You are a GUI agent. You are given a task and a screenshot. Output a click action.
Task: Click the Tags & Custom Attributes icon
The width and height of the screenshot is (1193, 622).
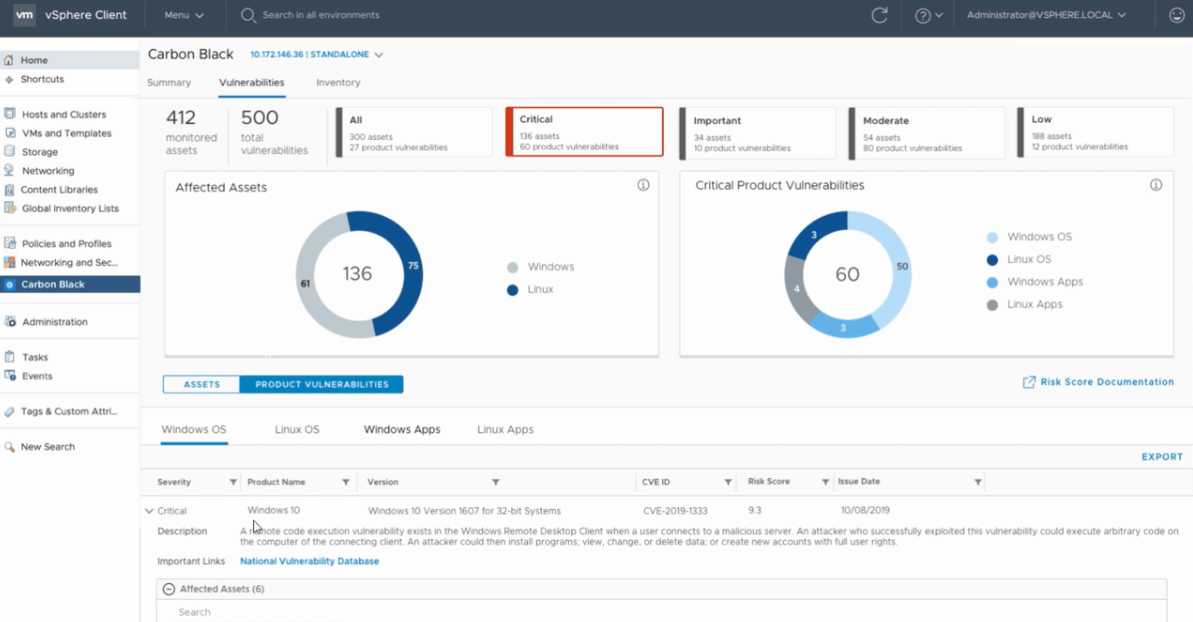click(x=9, y=411)
